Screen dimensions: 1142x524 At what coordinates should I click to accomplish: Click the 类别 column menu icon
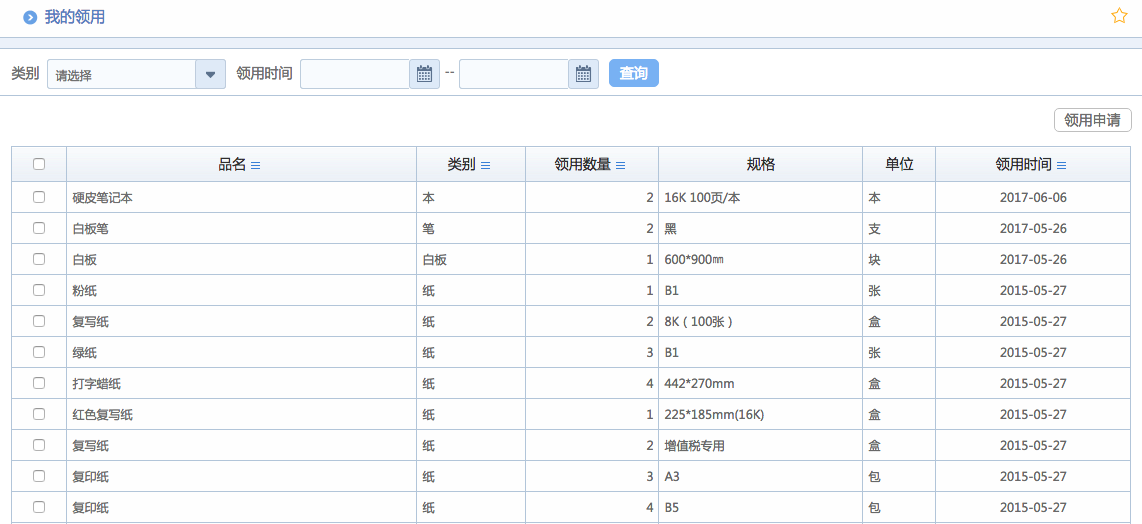(485, 165)
